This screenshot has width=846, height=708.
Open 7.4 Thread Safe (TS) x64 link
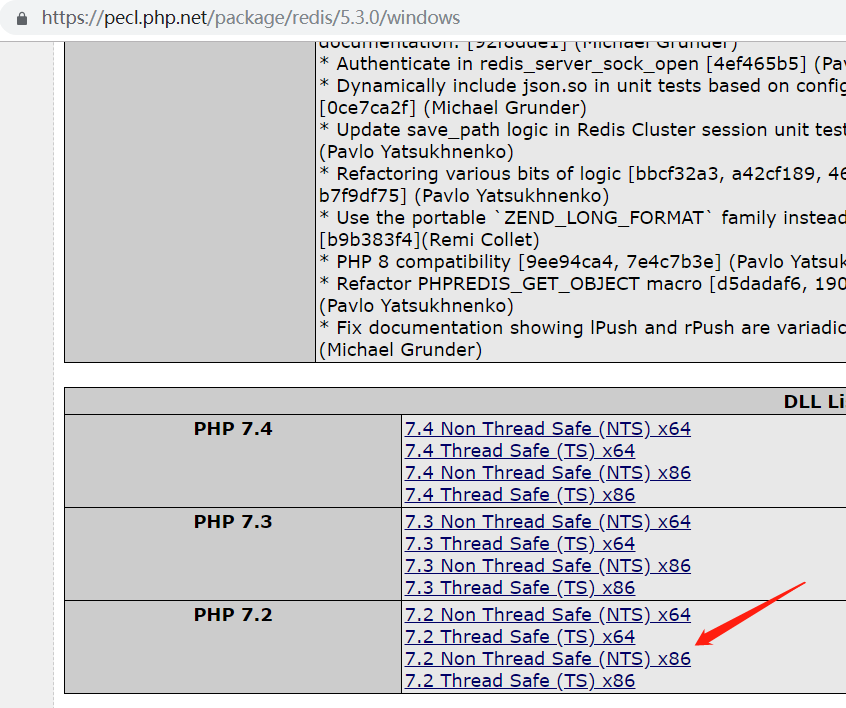coord(520,451)
